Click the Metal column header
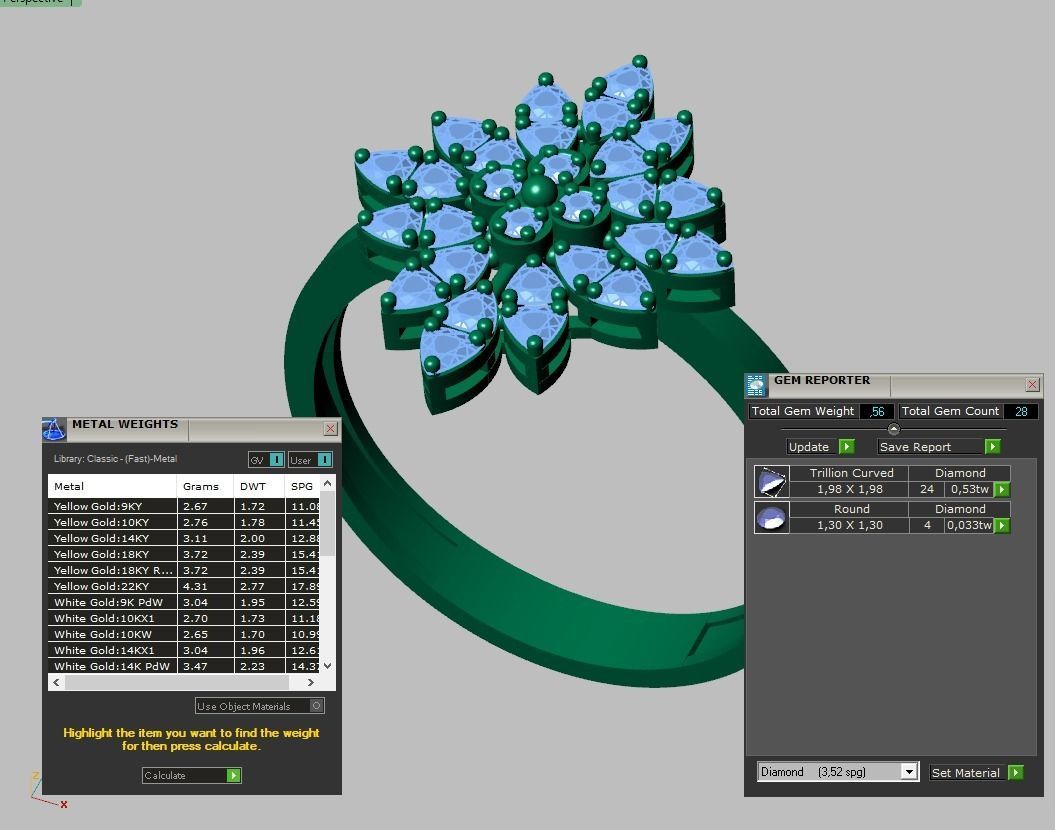Viewport: 1055px width, 830px height. (112, 486)
